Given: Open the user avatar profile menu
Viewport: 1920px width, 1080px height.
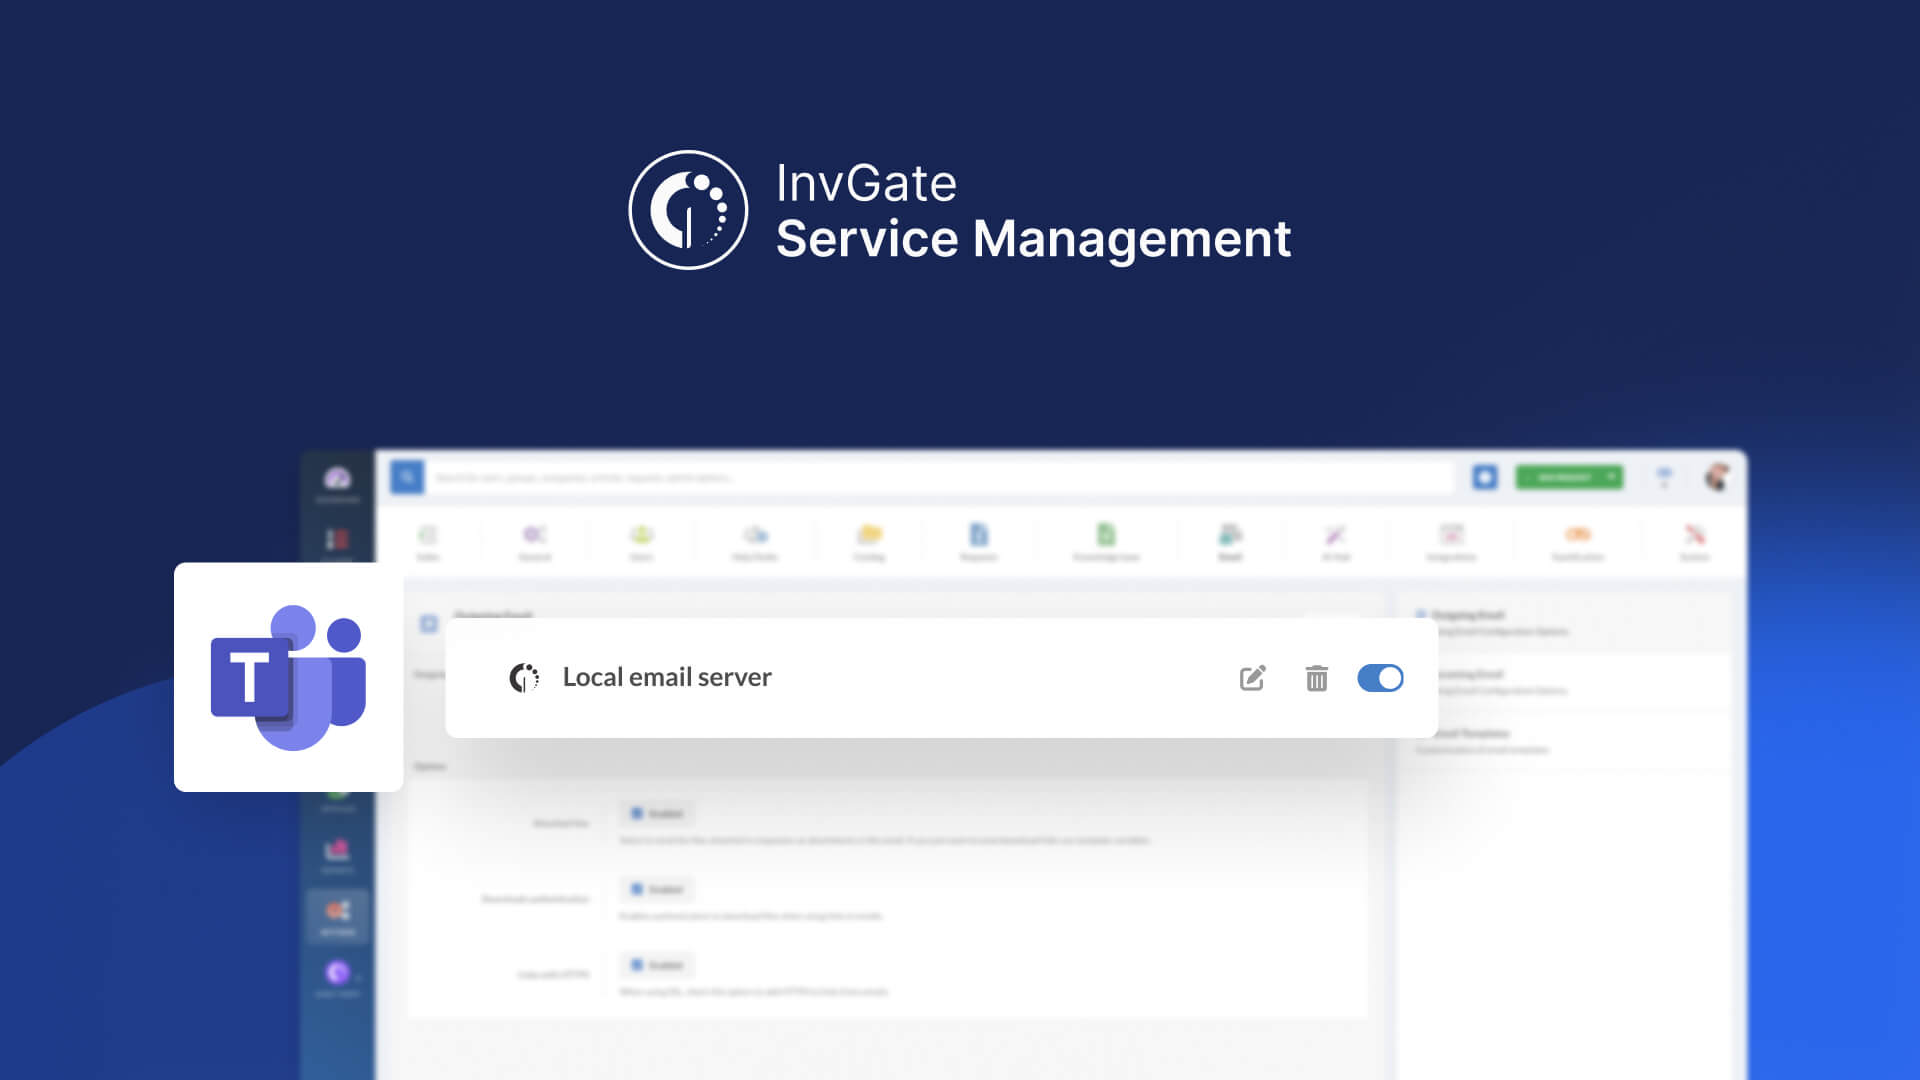Looking at the screenshot, I should (1717, 477).
